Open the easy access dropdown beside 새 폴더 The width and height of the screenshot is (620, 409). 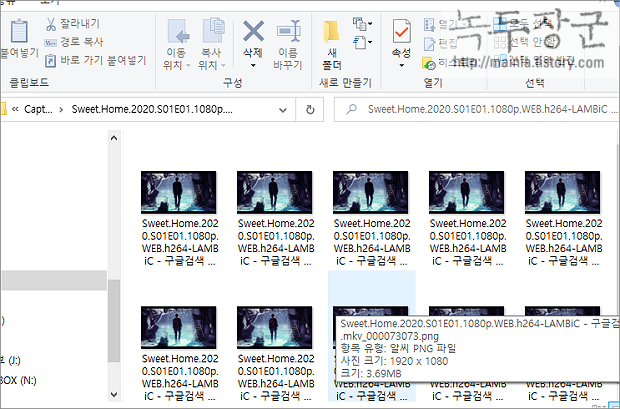[362, 42]
